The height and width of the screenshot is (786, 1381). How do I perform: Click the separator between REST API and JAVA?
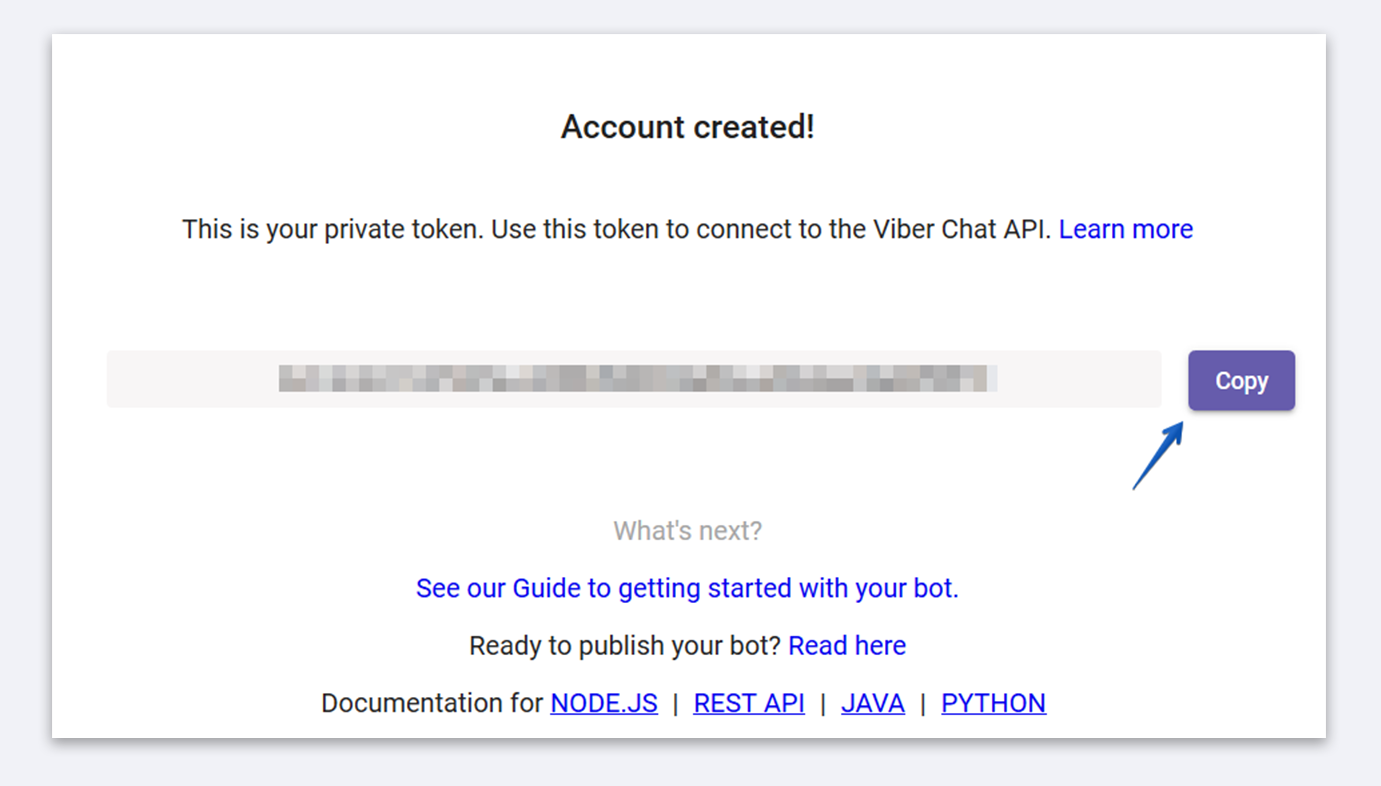click(x=823, y=704)
